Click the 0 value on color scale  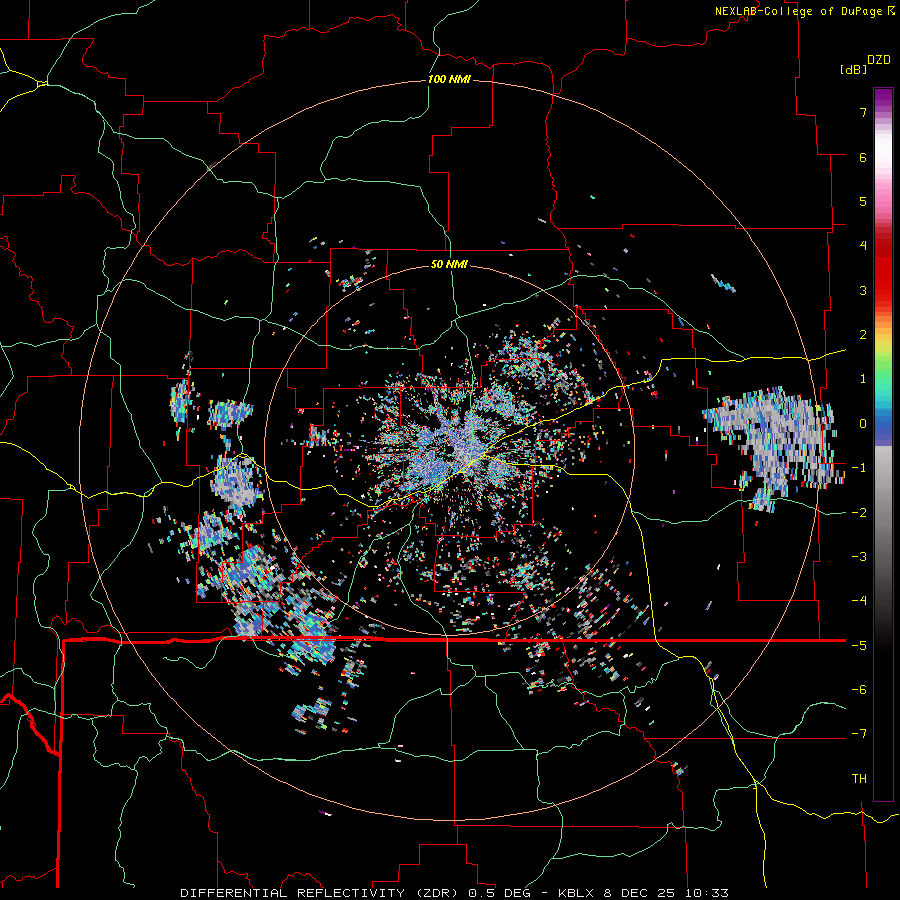863,424
